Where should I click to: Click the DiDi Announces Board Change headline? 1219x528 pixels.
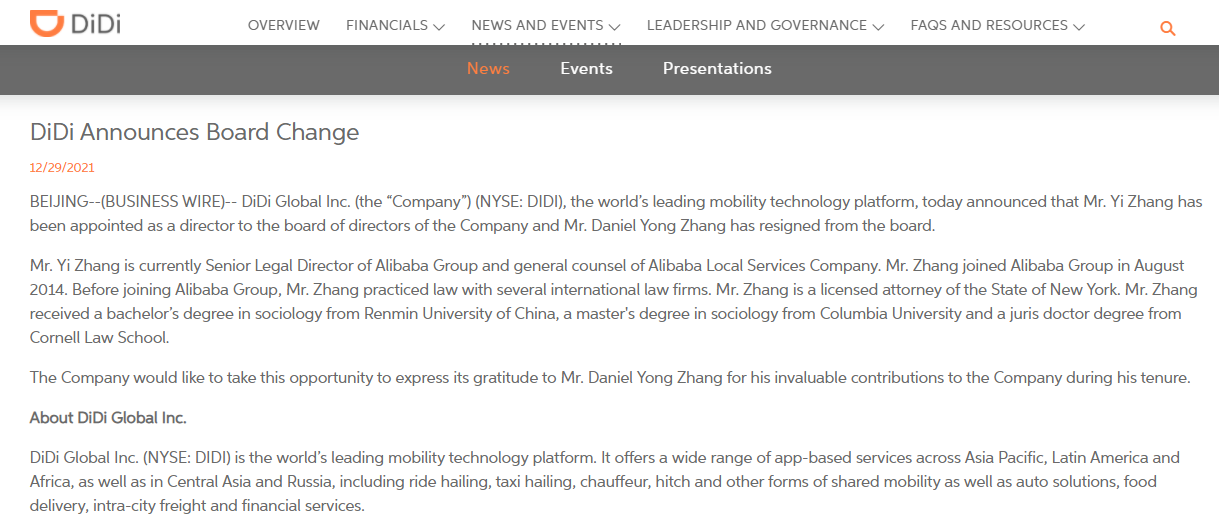point(194,132)
